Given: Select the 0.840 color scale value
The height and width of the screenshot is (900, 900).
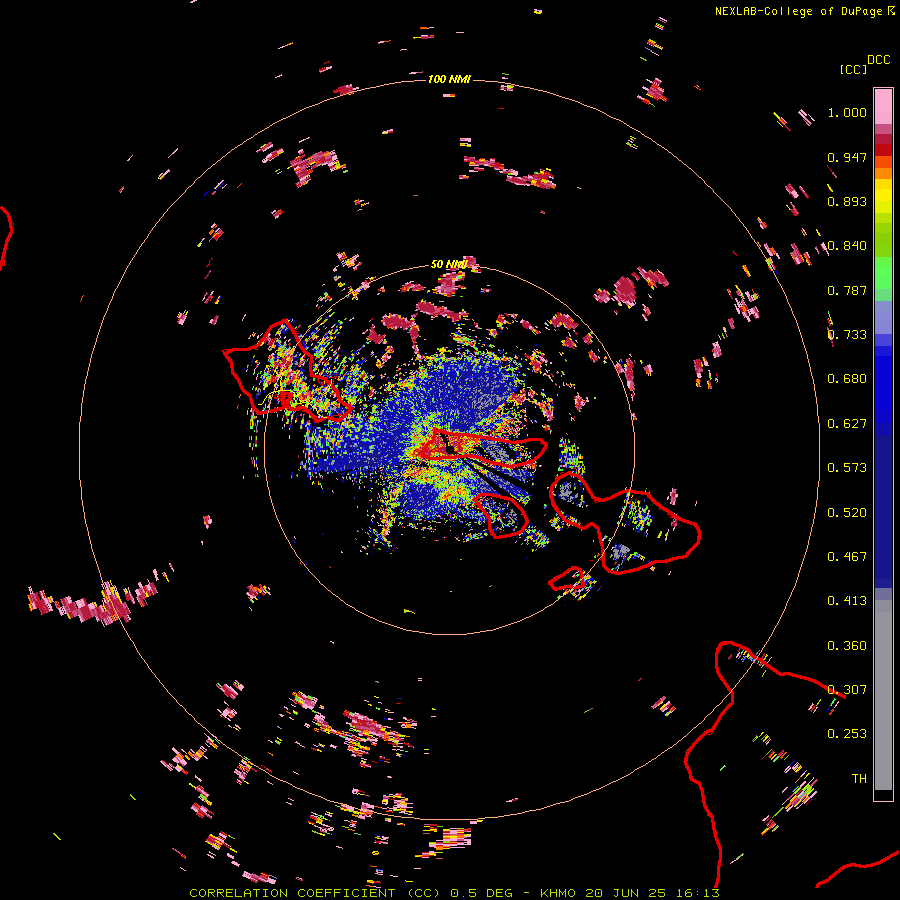Looking at the screenshot, I should 847,246.
